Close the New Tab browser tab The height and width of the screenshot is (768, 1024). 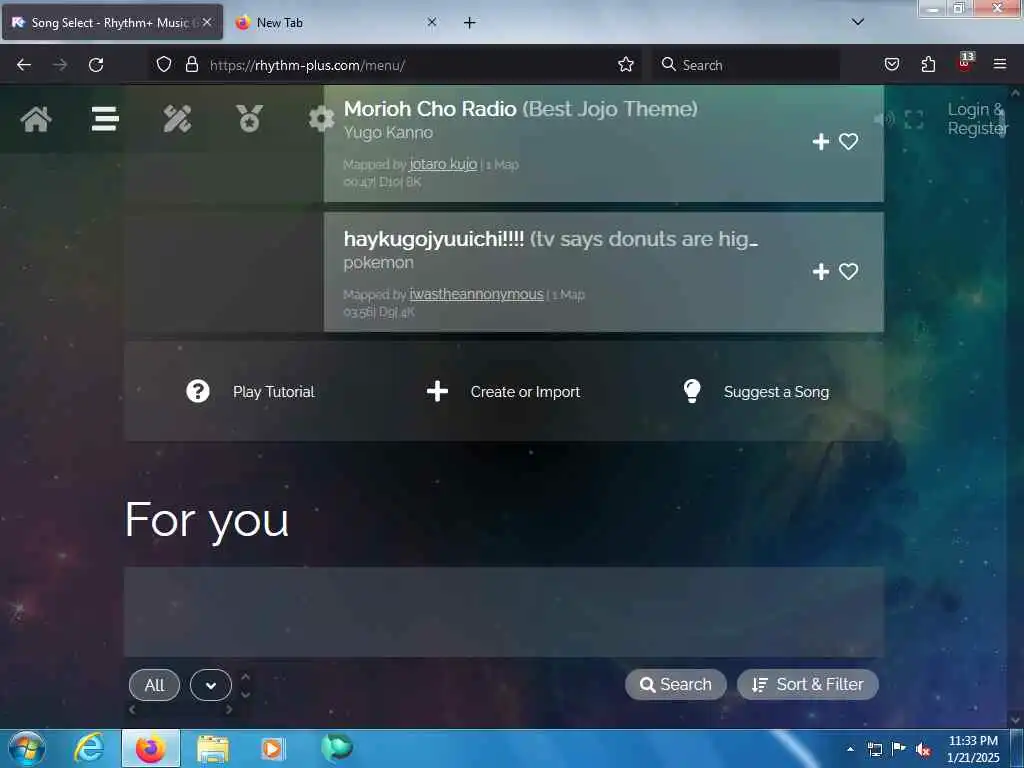pos(432,22)
